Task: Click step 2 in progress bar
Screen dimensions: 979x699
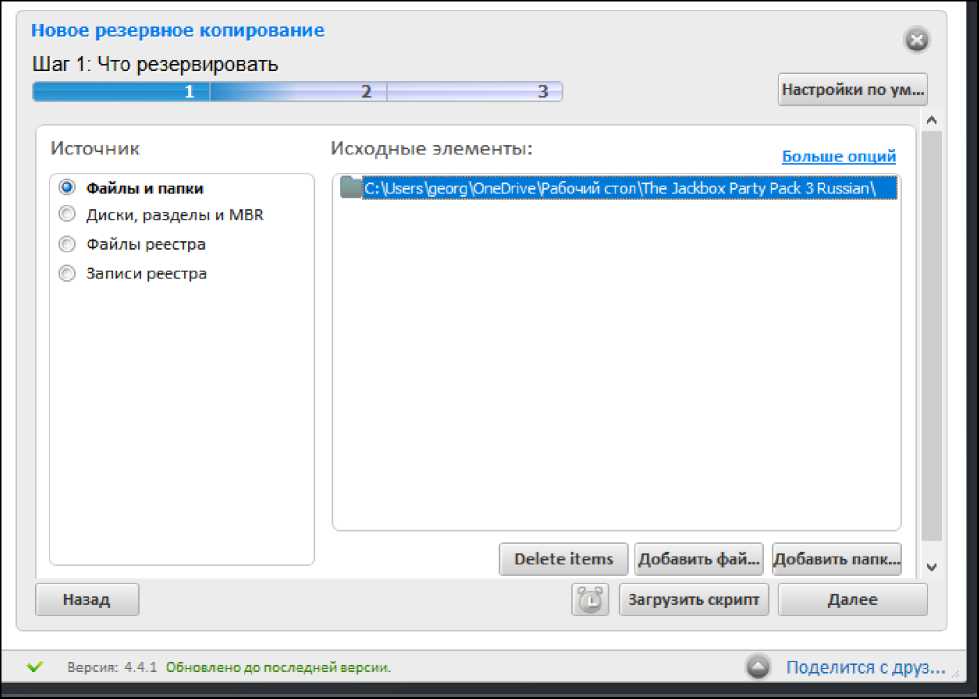Action: (298, 92)
